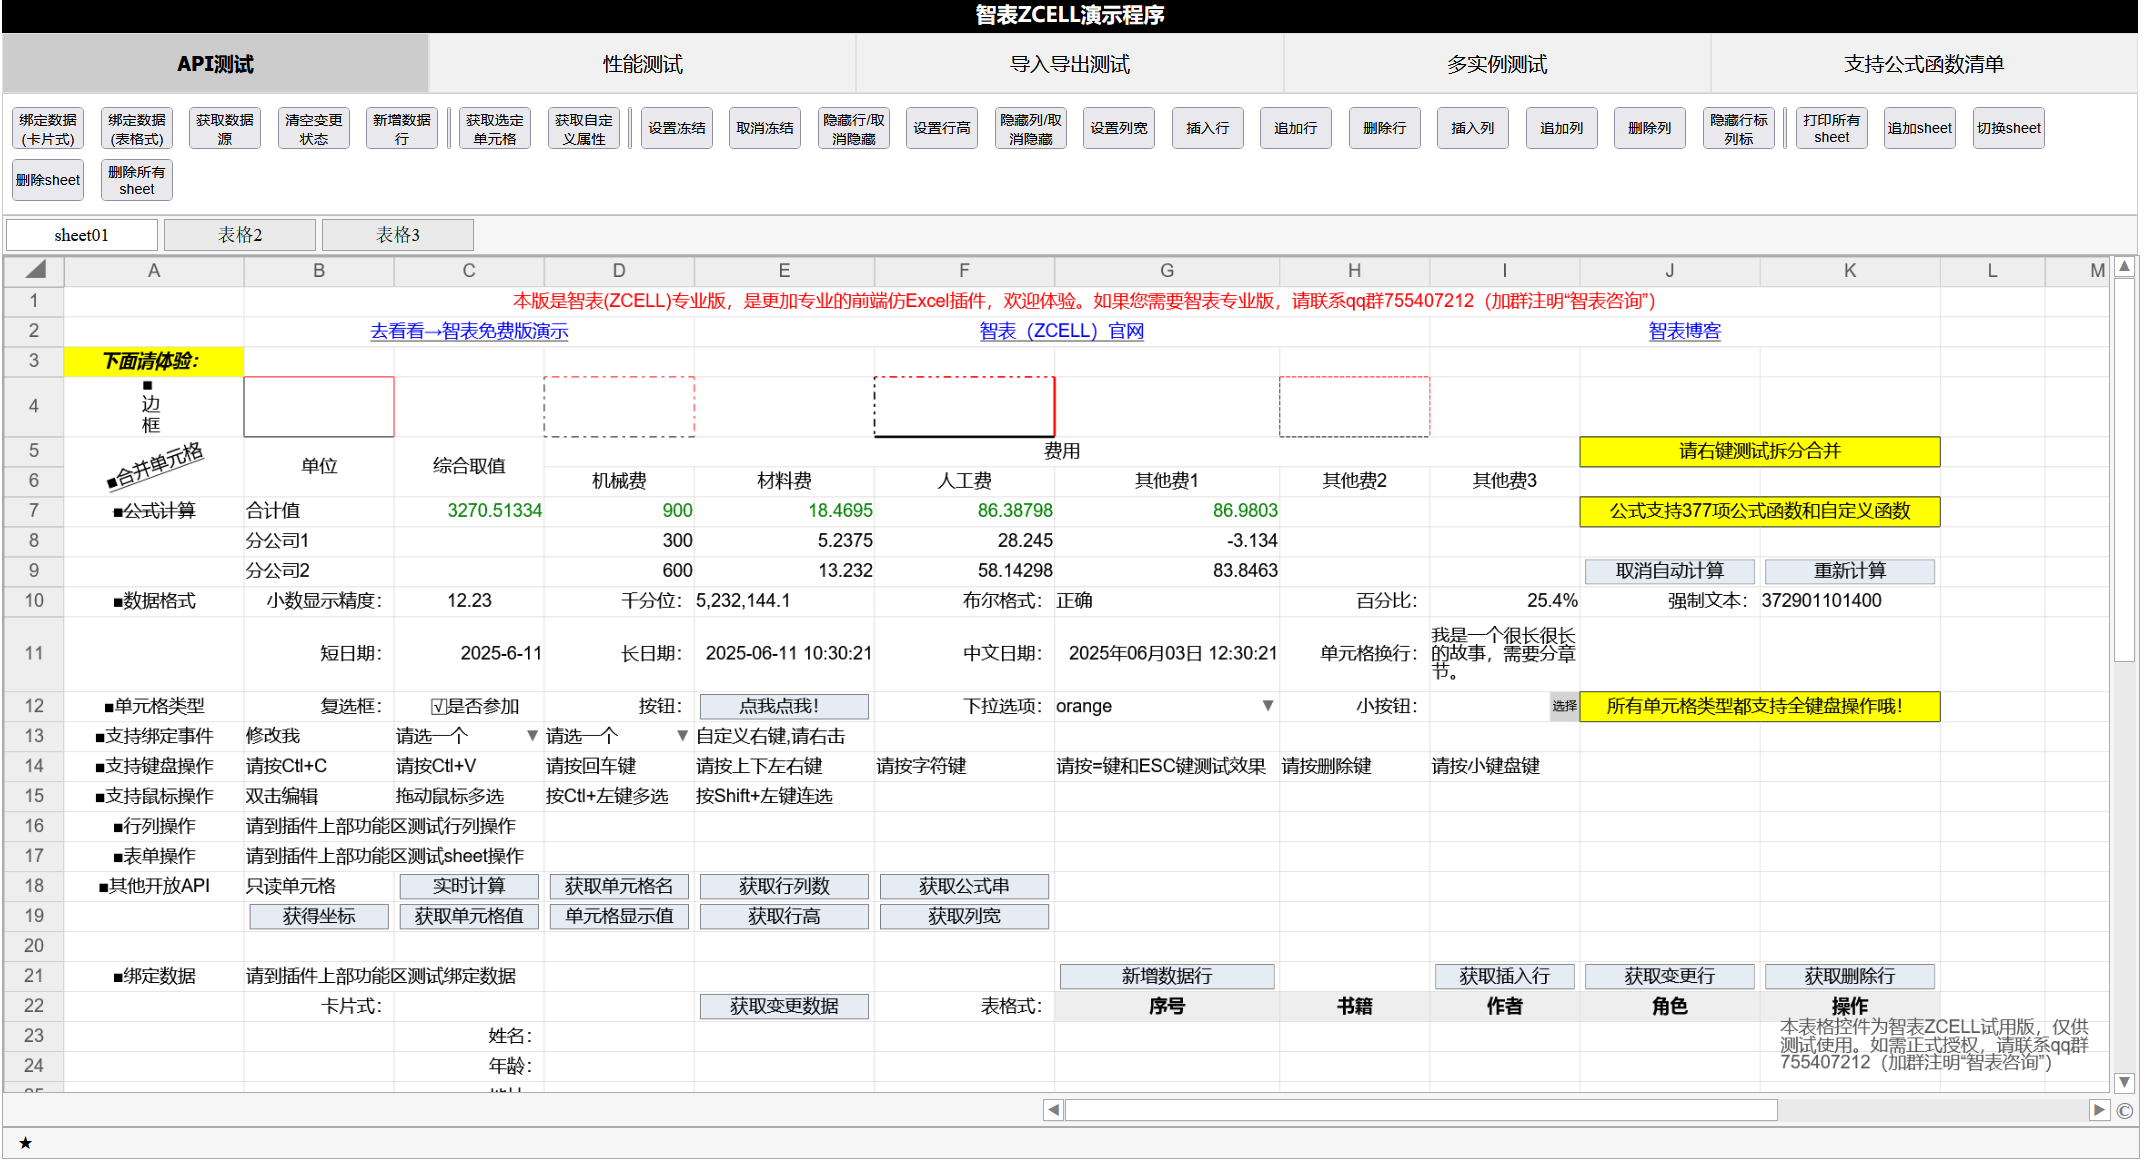
Task: Click the scroll right arrow on horizontal scrollbar
Action: click(2098, 1110)
